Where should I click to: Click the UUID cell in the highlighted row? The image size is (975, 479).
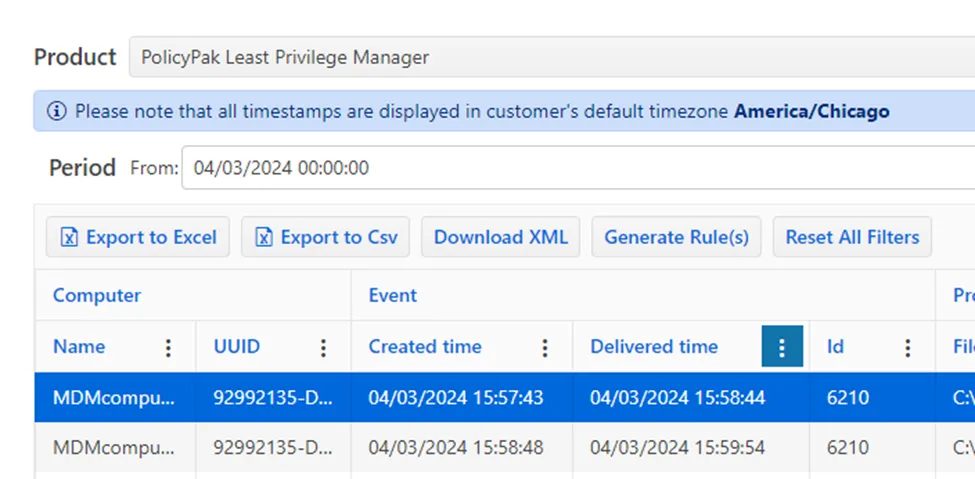[x=274, y=398]
